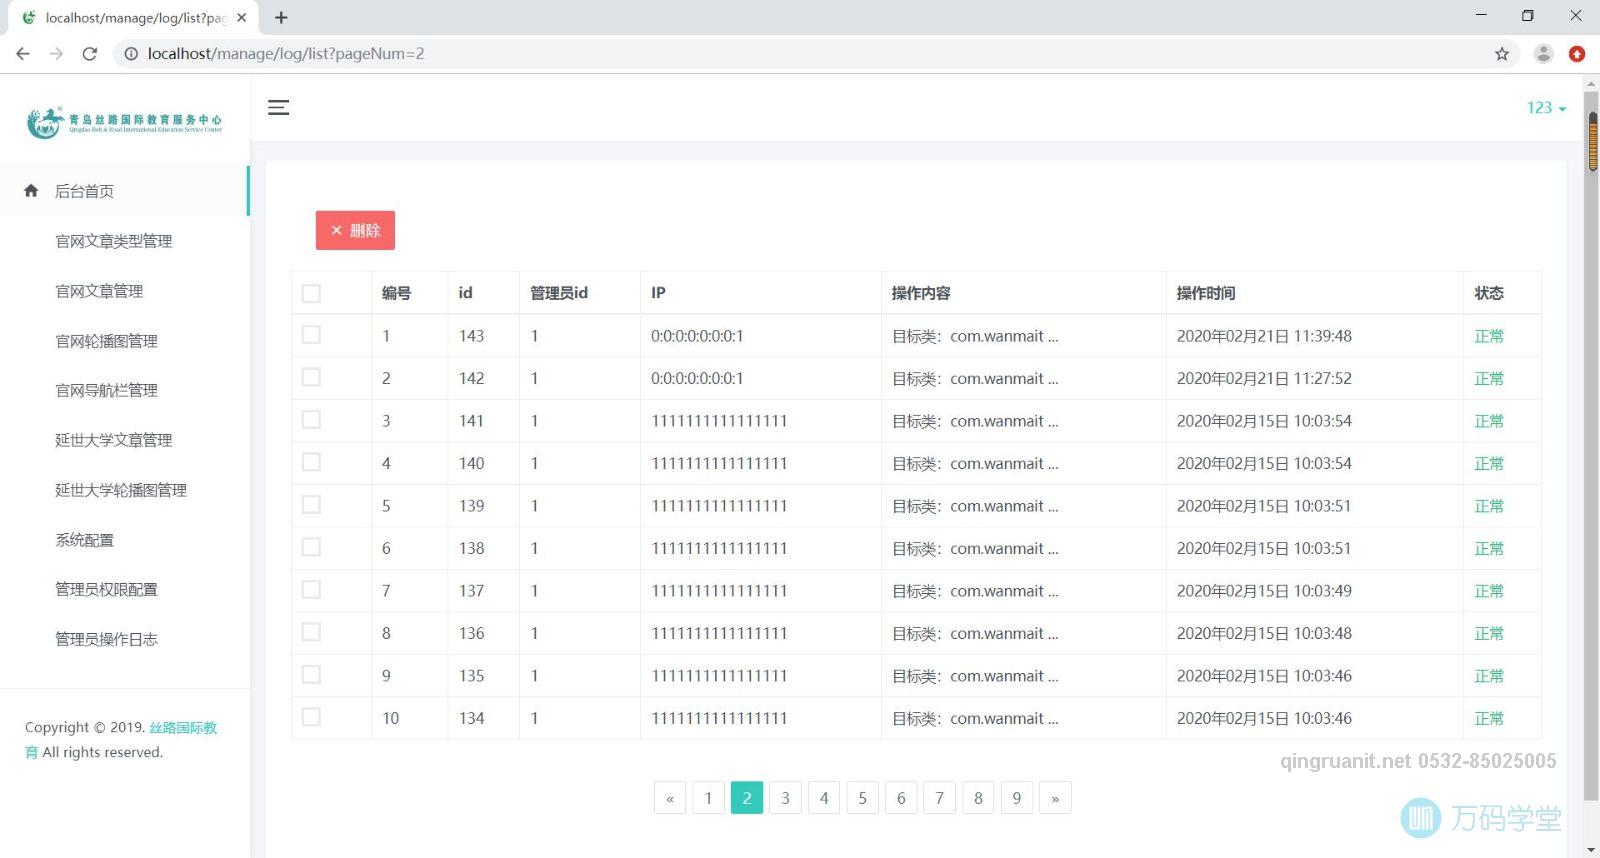Click the active page 2 button
The width and height of the screenshot is (1600, 858).
coord(747,798)
